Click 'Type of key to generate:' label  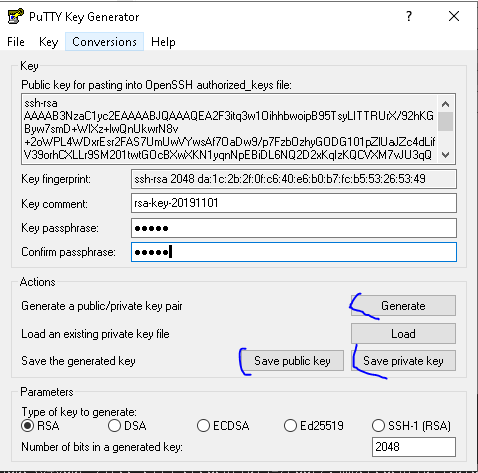click(x=79, y=412)
